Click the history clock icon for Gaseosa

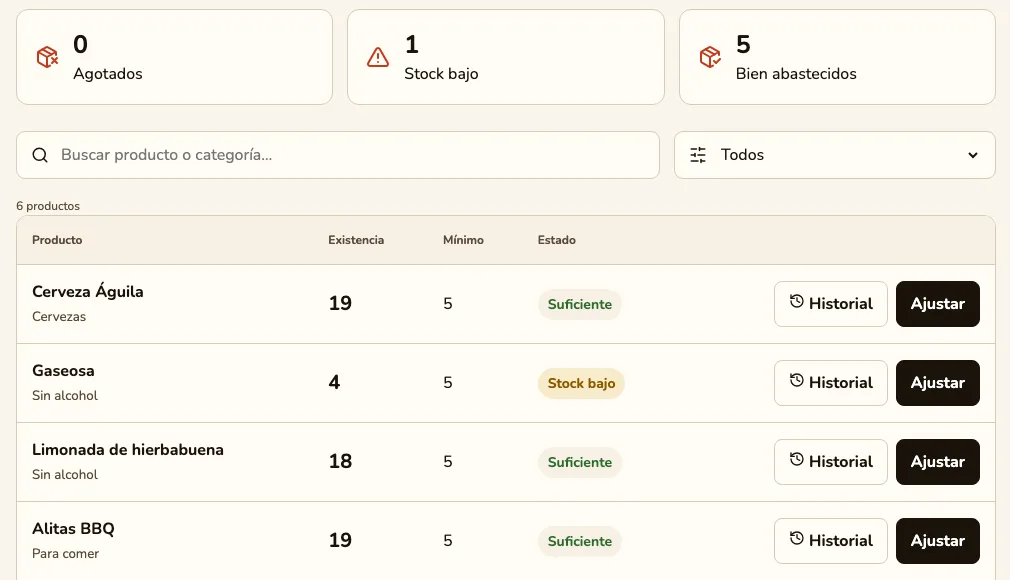[x=797, y=381]
